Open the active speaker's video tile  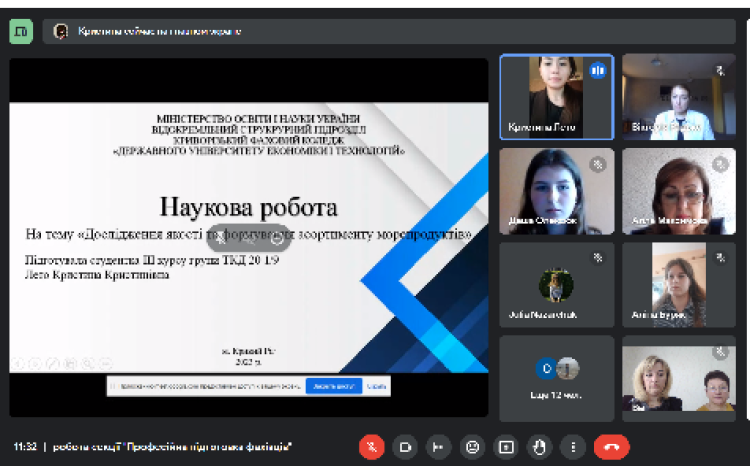click(x=556, y=95)
